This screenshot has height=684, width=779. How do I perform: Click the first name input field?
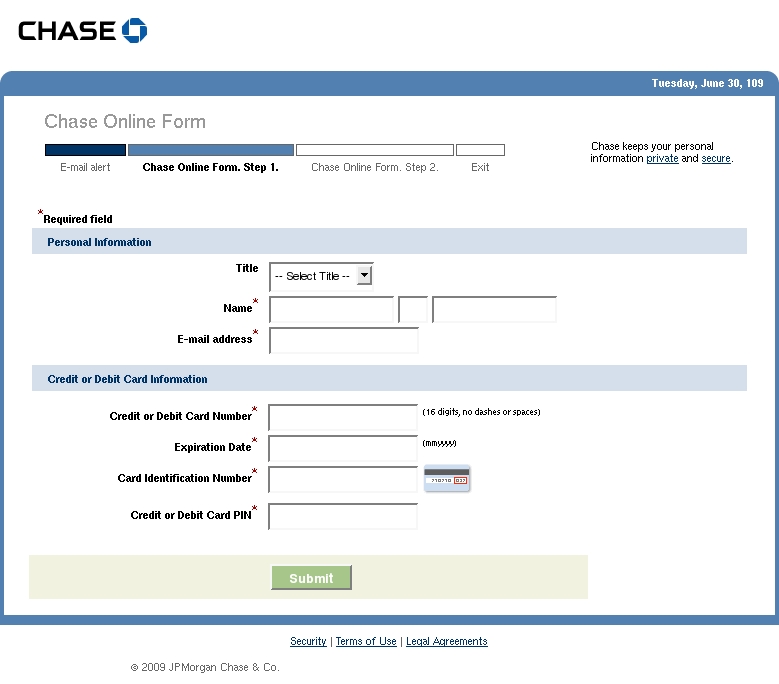point(331,309)
